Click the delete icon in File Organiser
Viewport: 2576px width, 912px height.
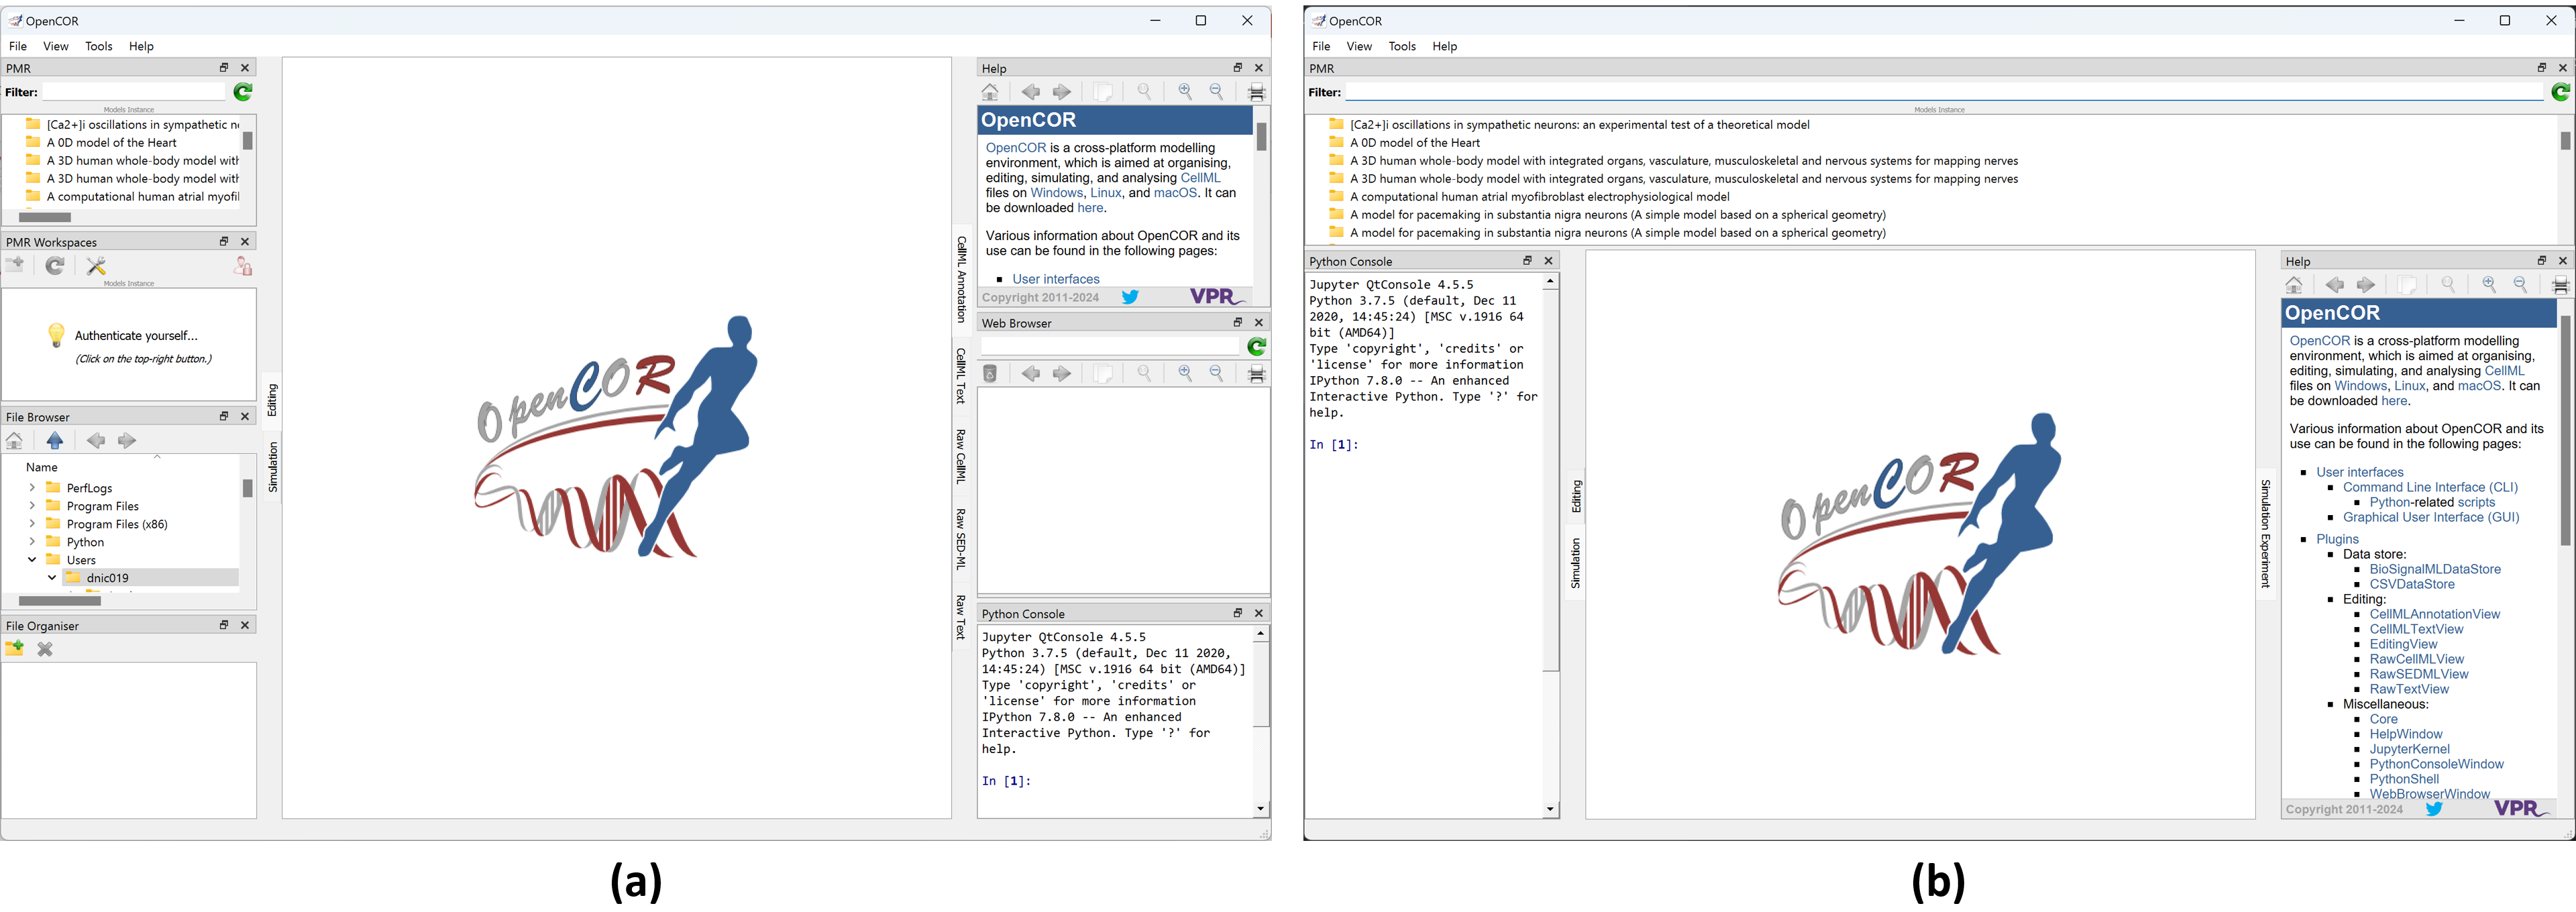(45, 649)
